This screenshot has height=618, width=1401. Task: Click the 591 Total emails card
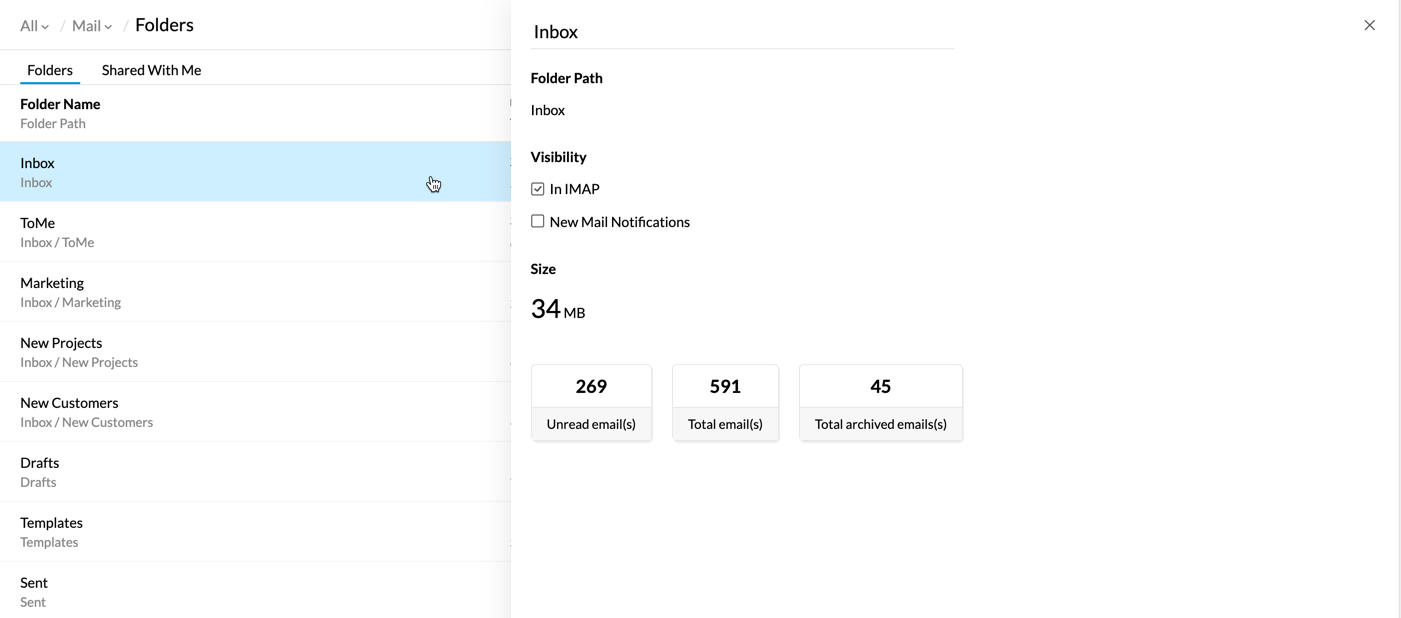(725, 402)
